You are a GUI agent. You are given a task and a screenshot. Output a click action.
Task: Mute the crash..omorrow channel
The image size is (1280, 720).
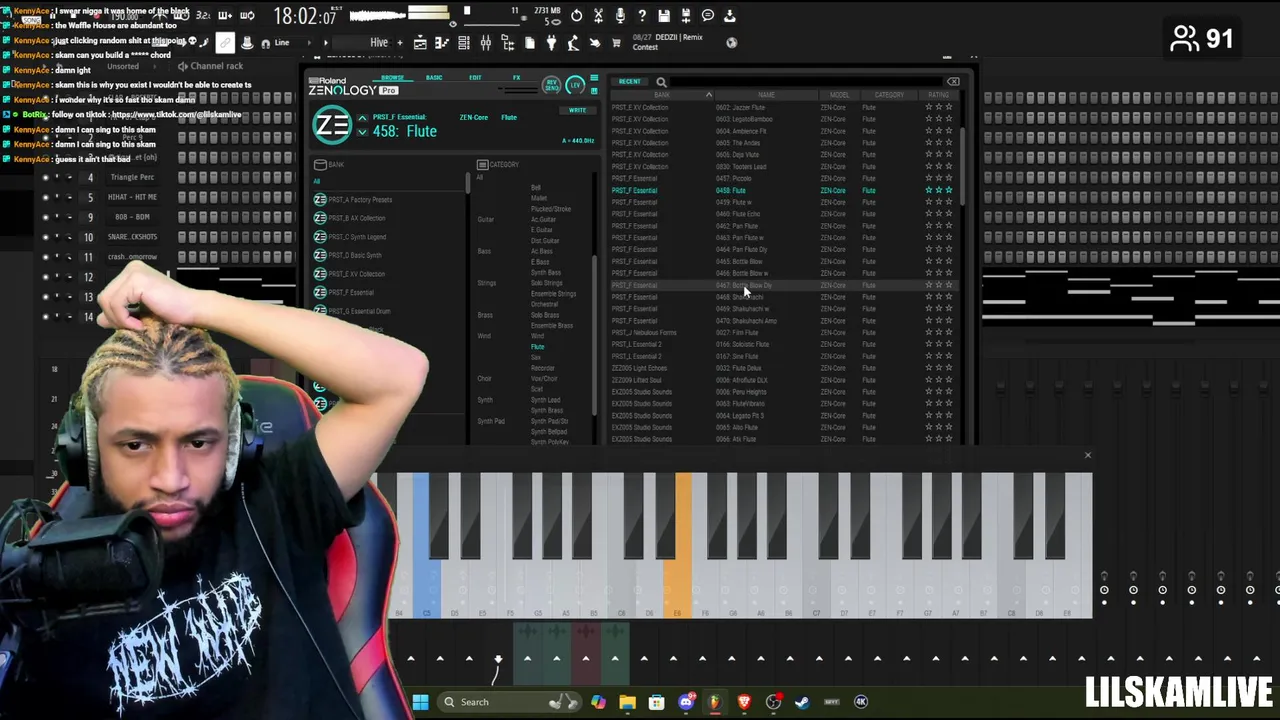[x=45, y=257]
